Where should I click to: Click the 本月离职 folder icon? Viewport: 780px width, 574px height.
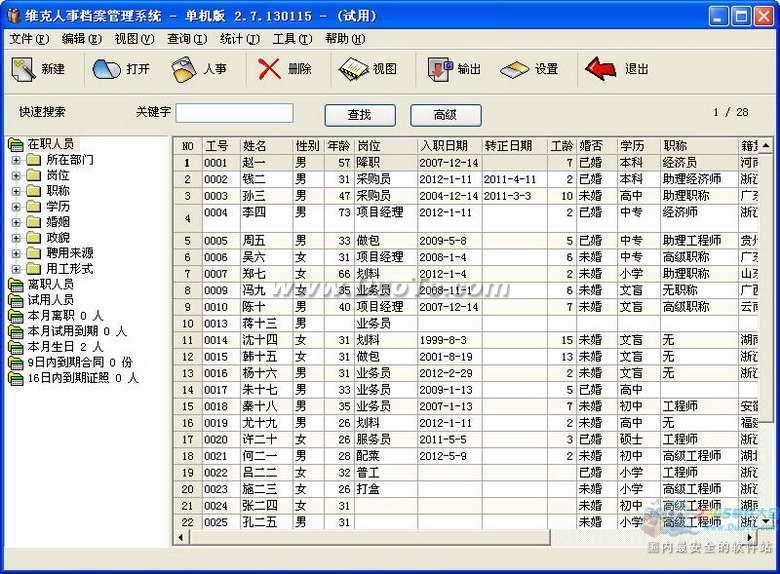tap(16, 316)
